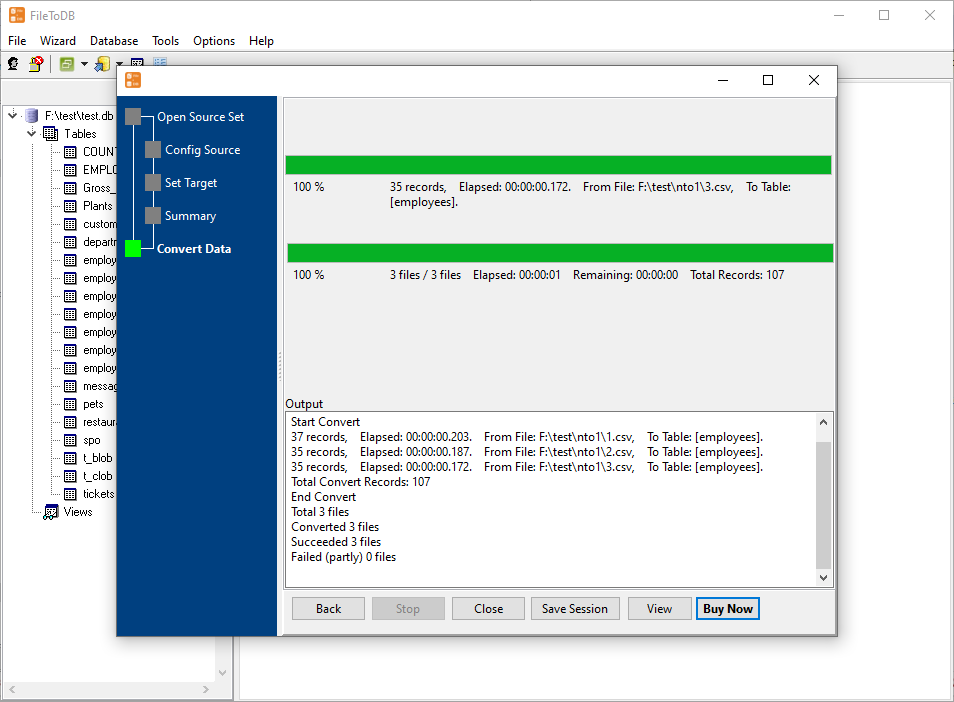Click the Plants table icon
Screen dimensions: 954x702
click(x=70, y=206)
